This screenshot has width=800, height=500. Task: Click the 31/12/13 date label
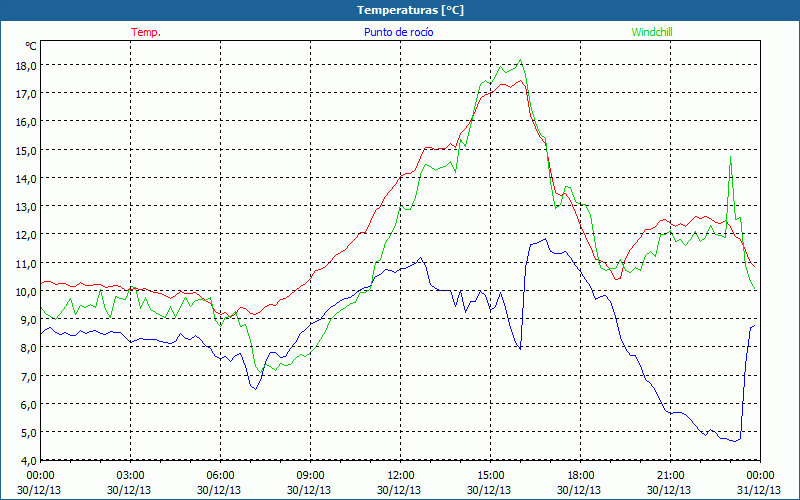point(759,490)
